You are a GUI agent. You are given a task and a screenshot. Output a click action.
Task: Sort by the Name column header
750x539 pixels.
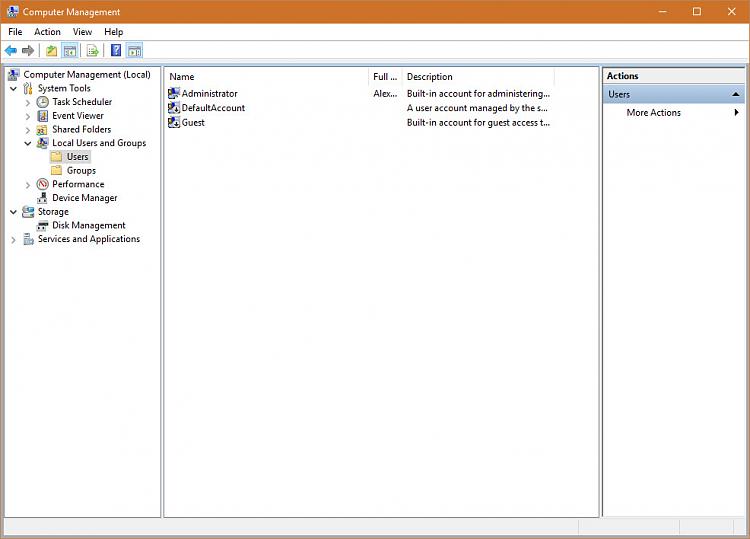(x=267, y=77)
